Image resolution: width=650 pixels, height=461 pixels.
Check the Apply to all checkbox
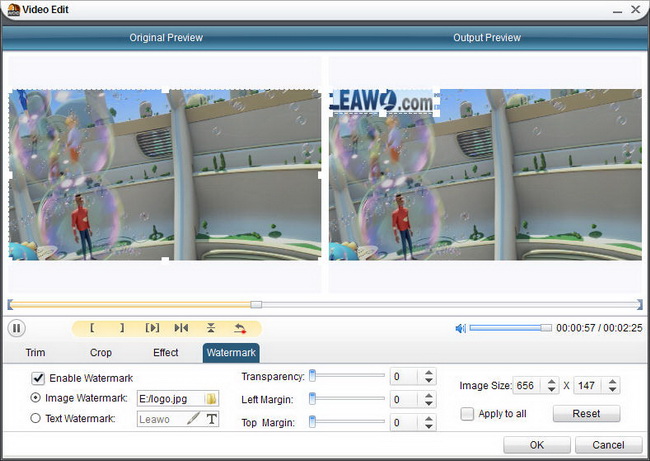(x=467, y=414)
